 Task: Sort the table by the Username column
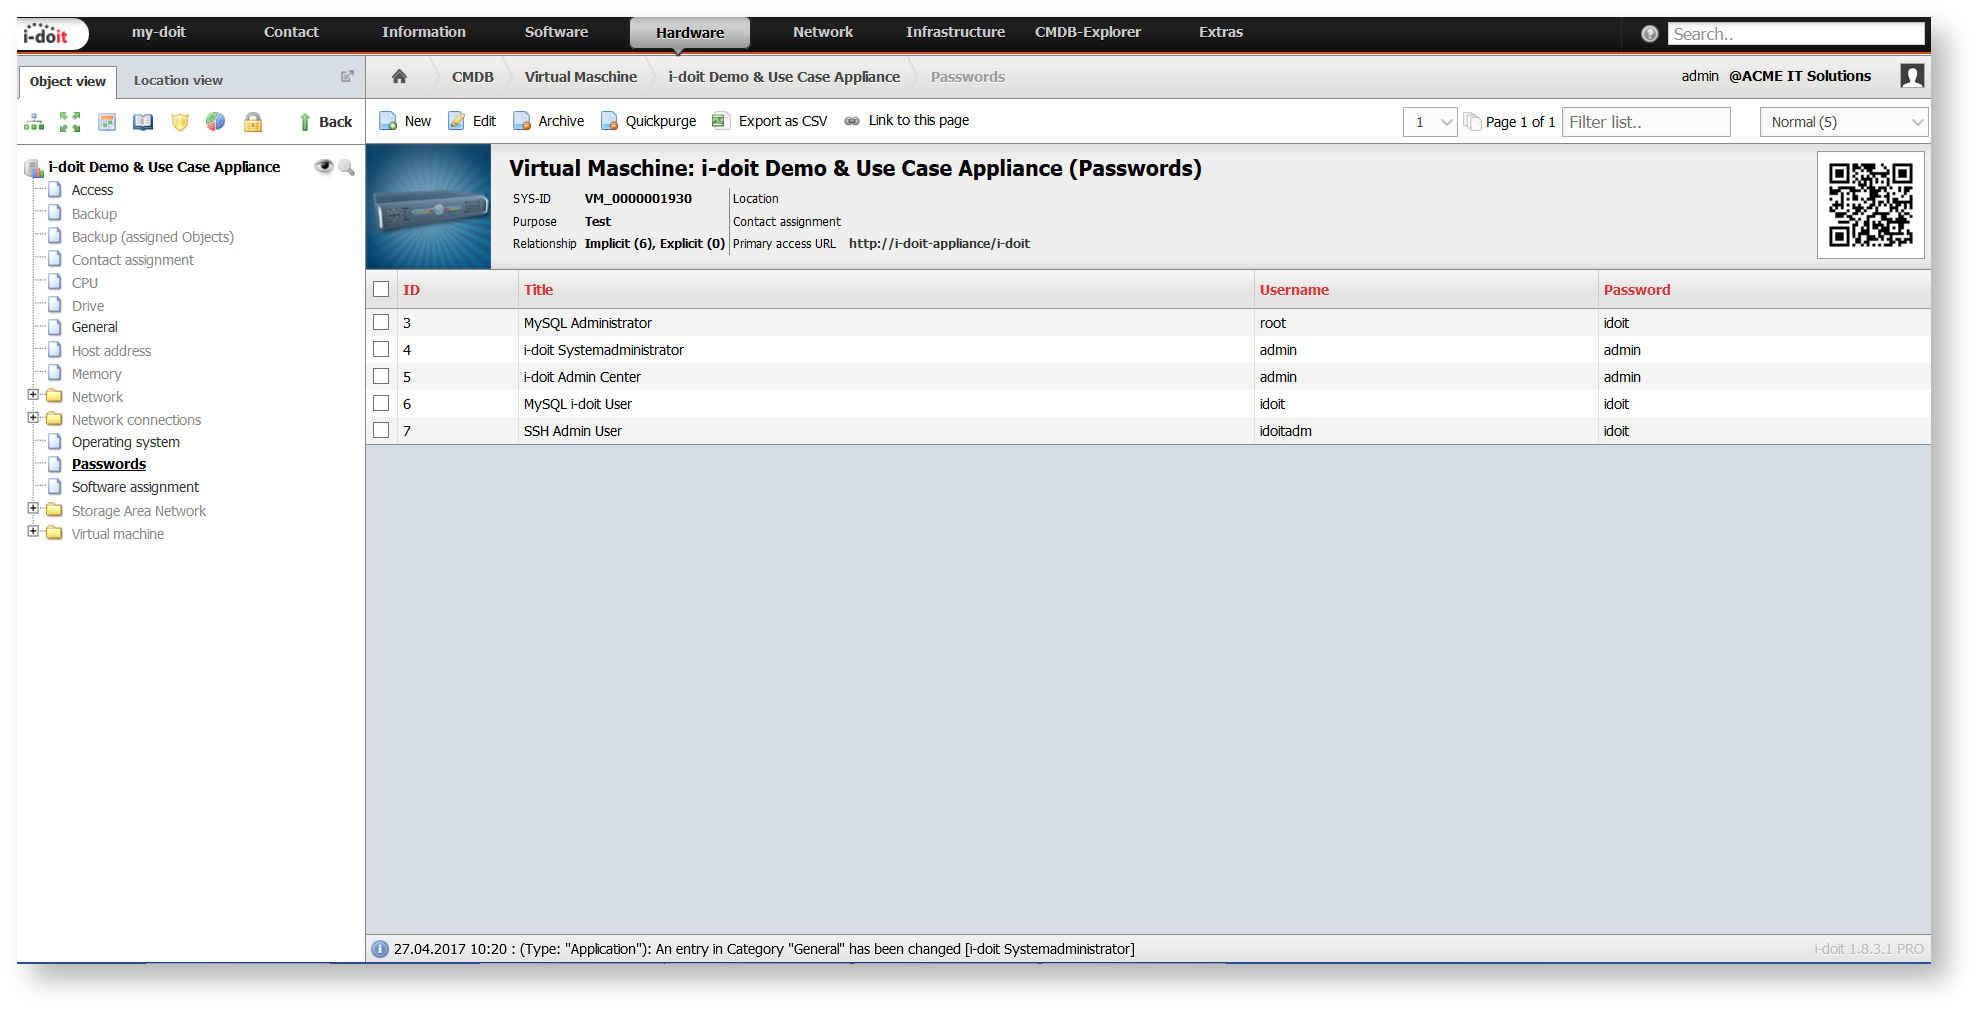[1294, 290]
